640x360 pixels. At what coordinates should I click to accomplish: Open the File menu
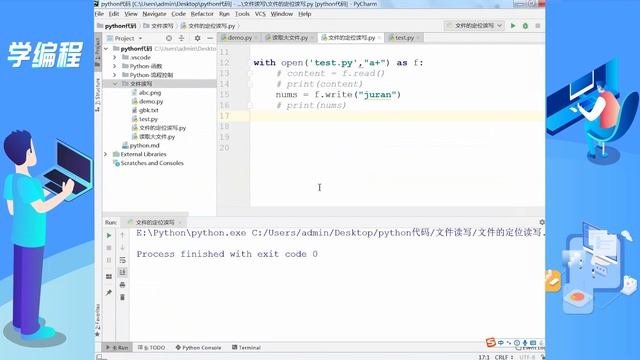(99, 14)
